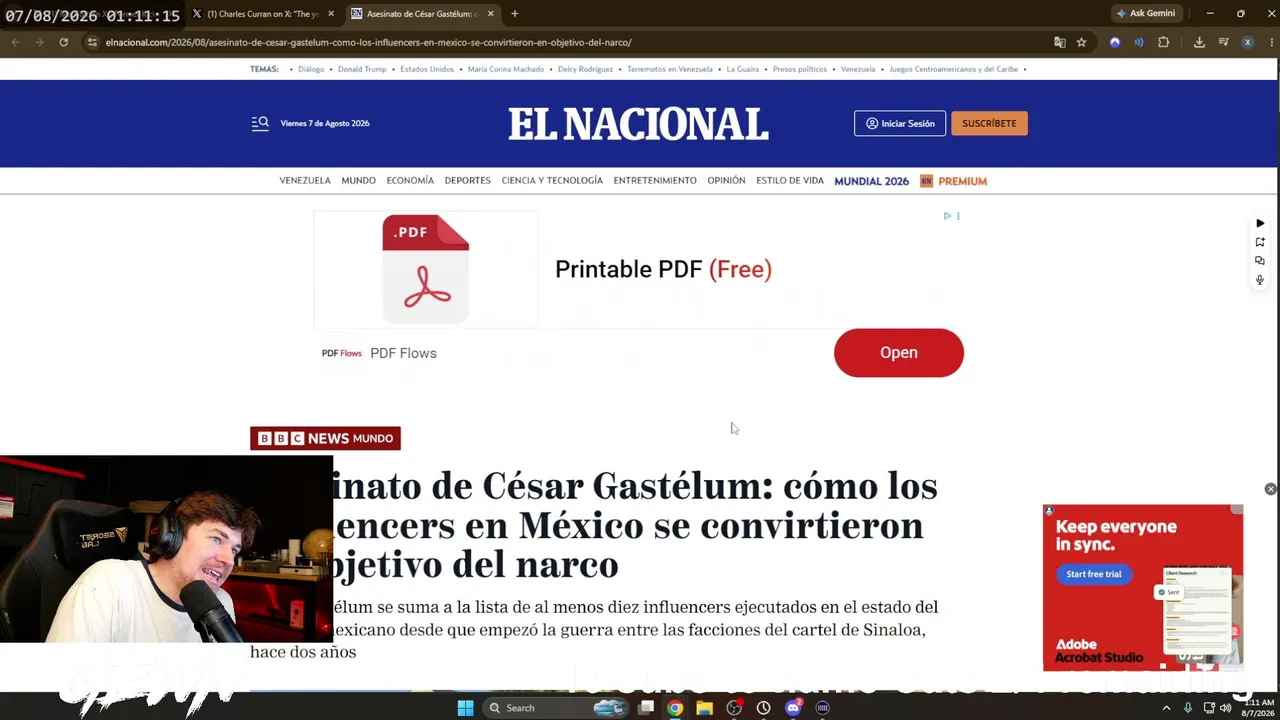Go to the El Nacional homepage logo
Screen dimensions: 1280x720
click(638, 124)
